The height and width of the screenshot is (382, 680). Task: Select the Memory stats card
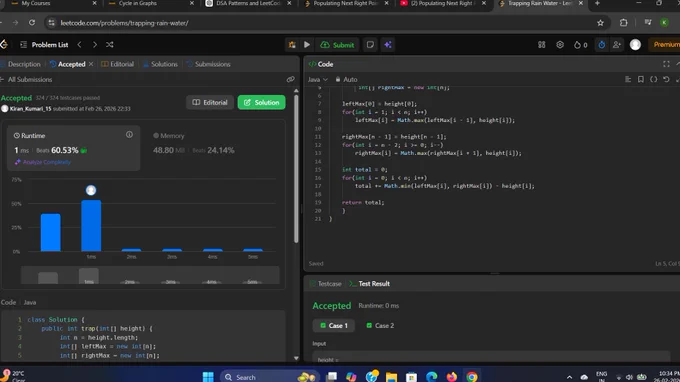[194, 144]
